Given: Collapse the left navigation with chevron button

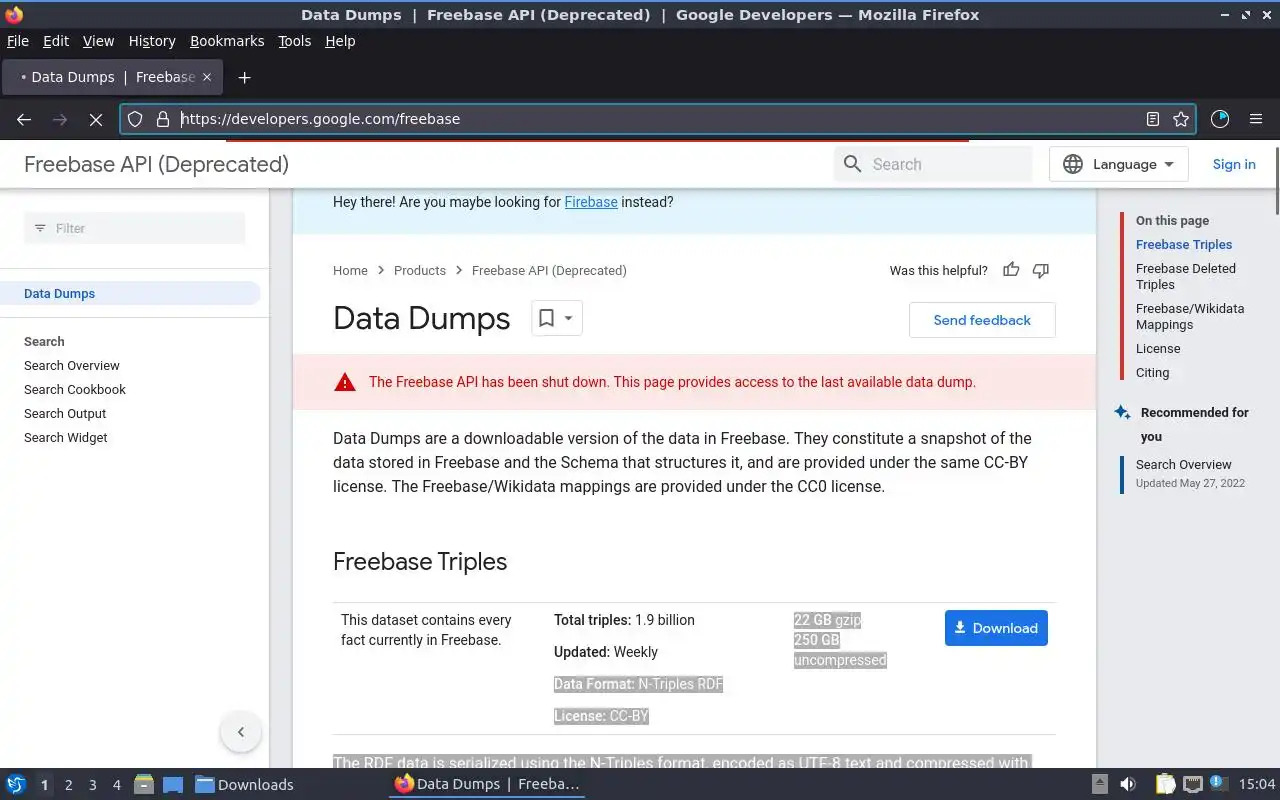Looking at the screenshot, I should click(x=241, y=732).
